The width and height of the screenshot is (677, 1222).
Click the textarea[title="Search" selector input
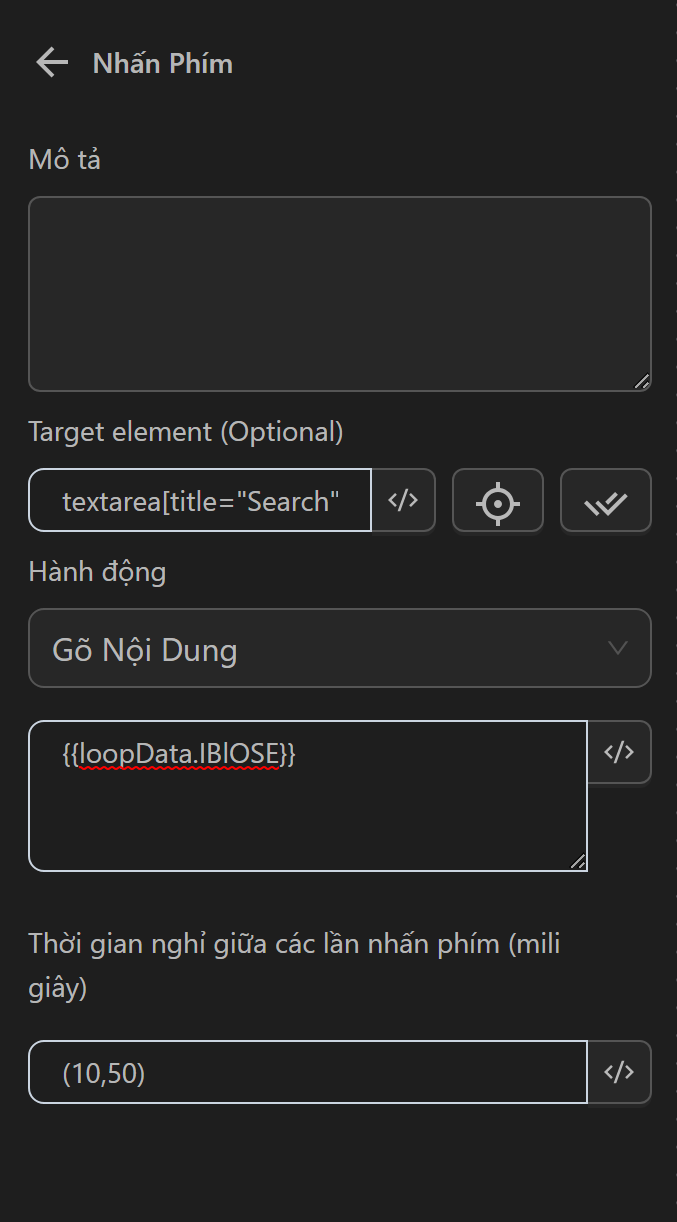coord(201,501)
